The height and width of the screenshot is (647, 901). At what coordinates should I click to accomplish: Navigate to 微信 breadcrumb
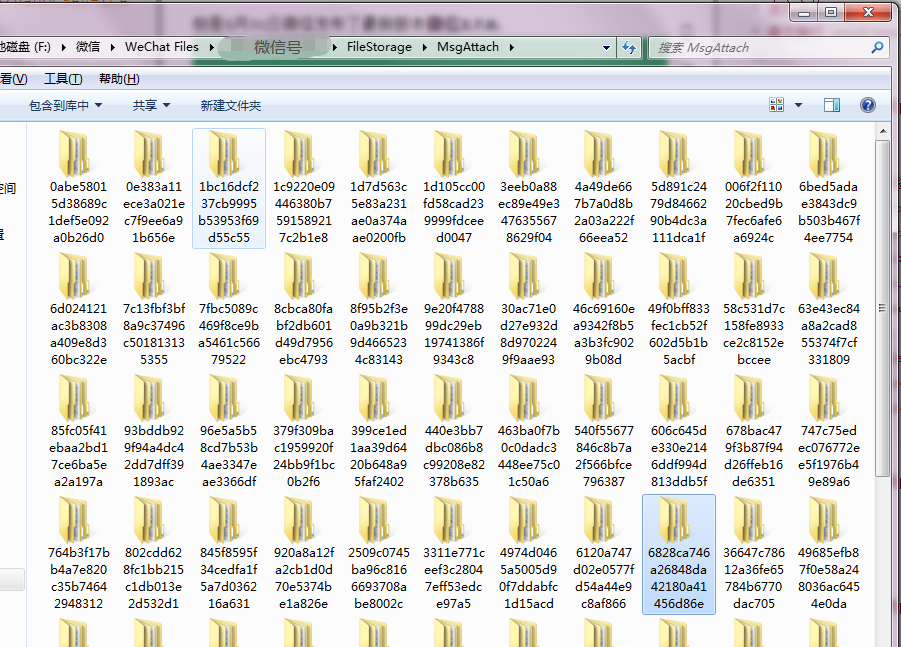pos(88,47)
